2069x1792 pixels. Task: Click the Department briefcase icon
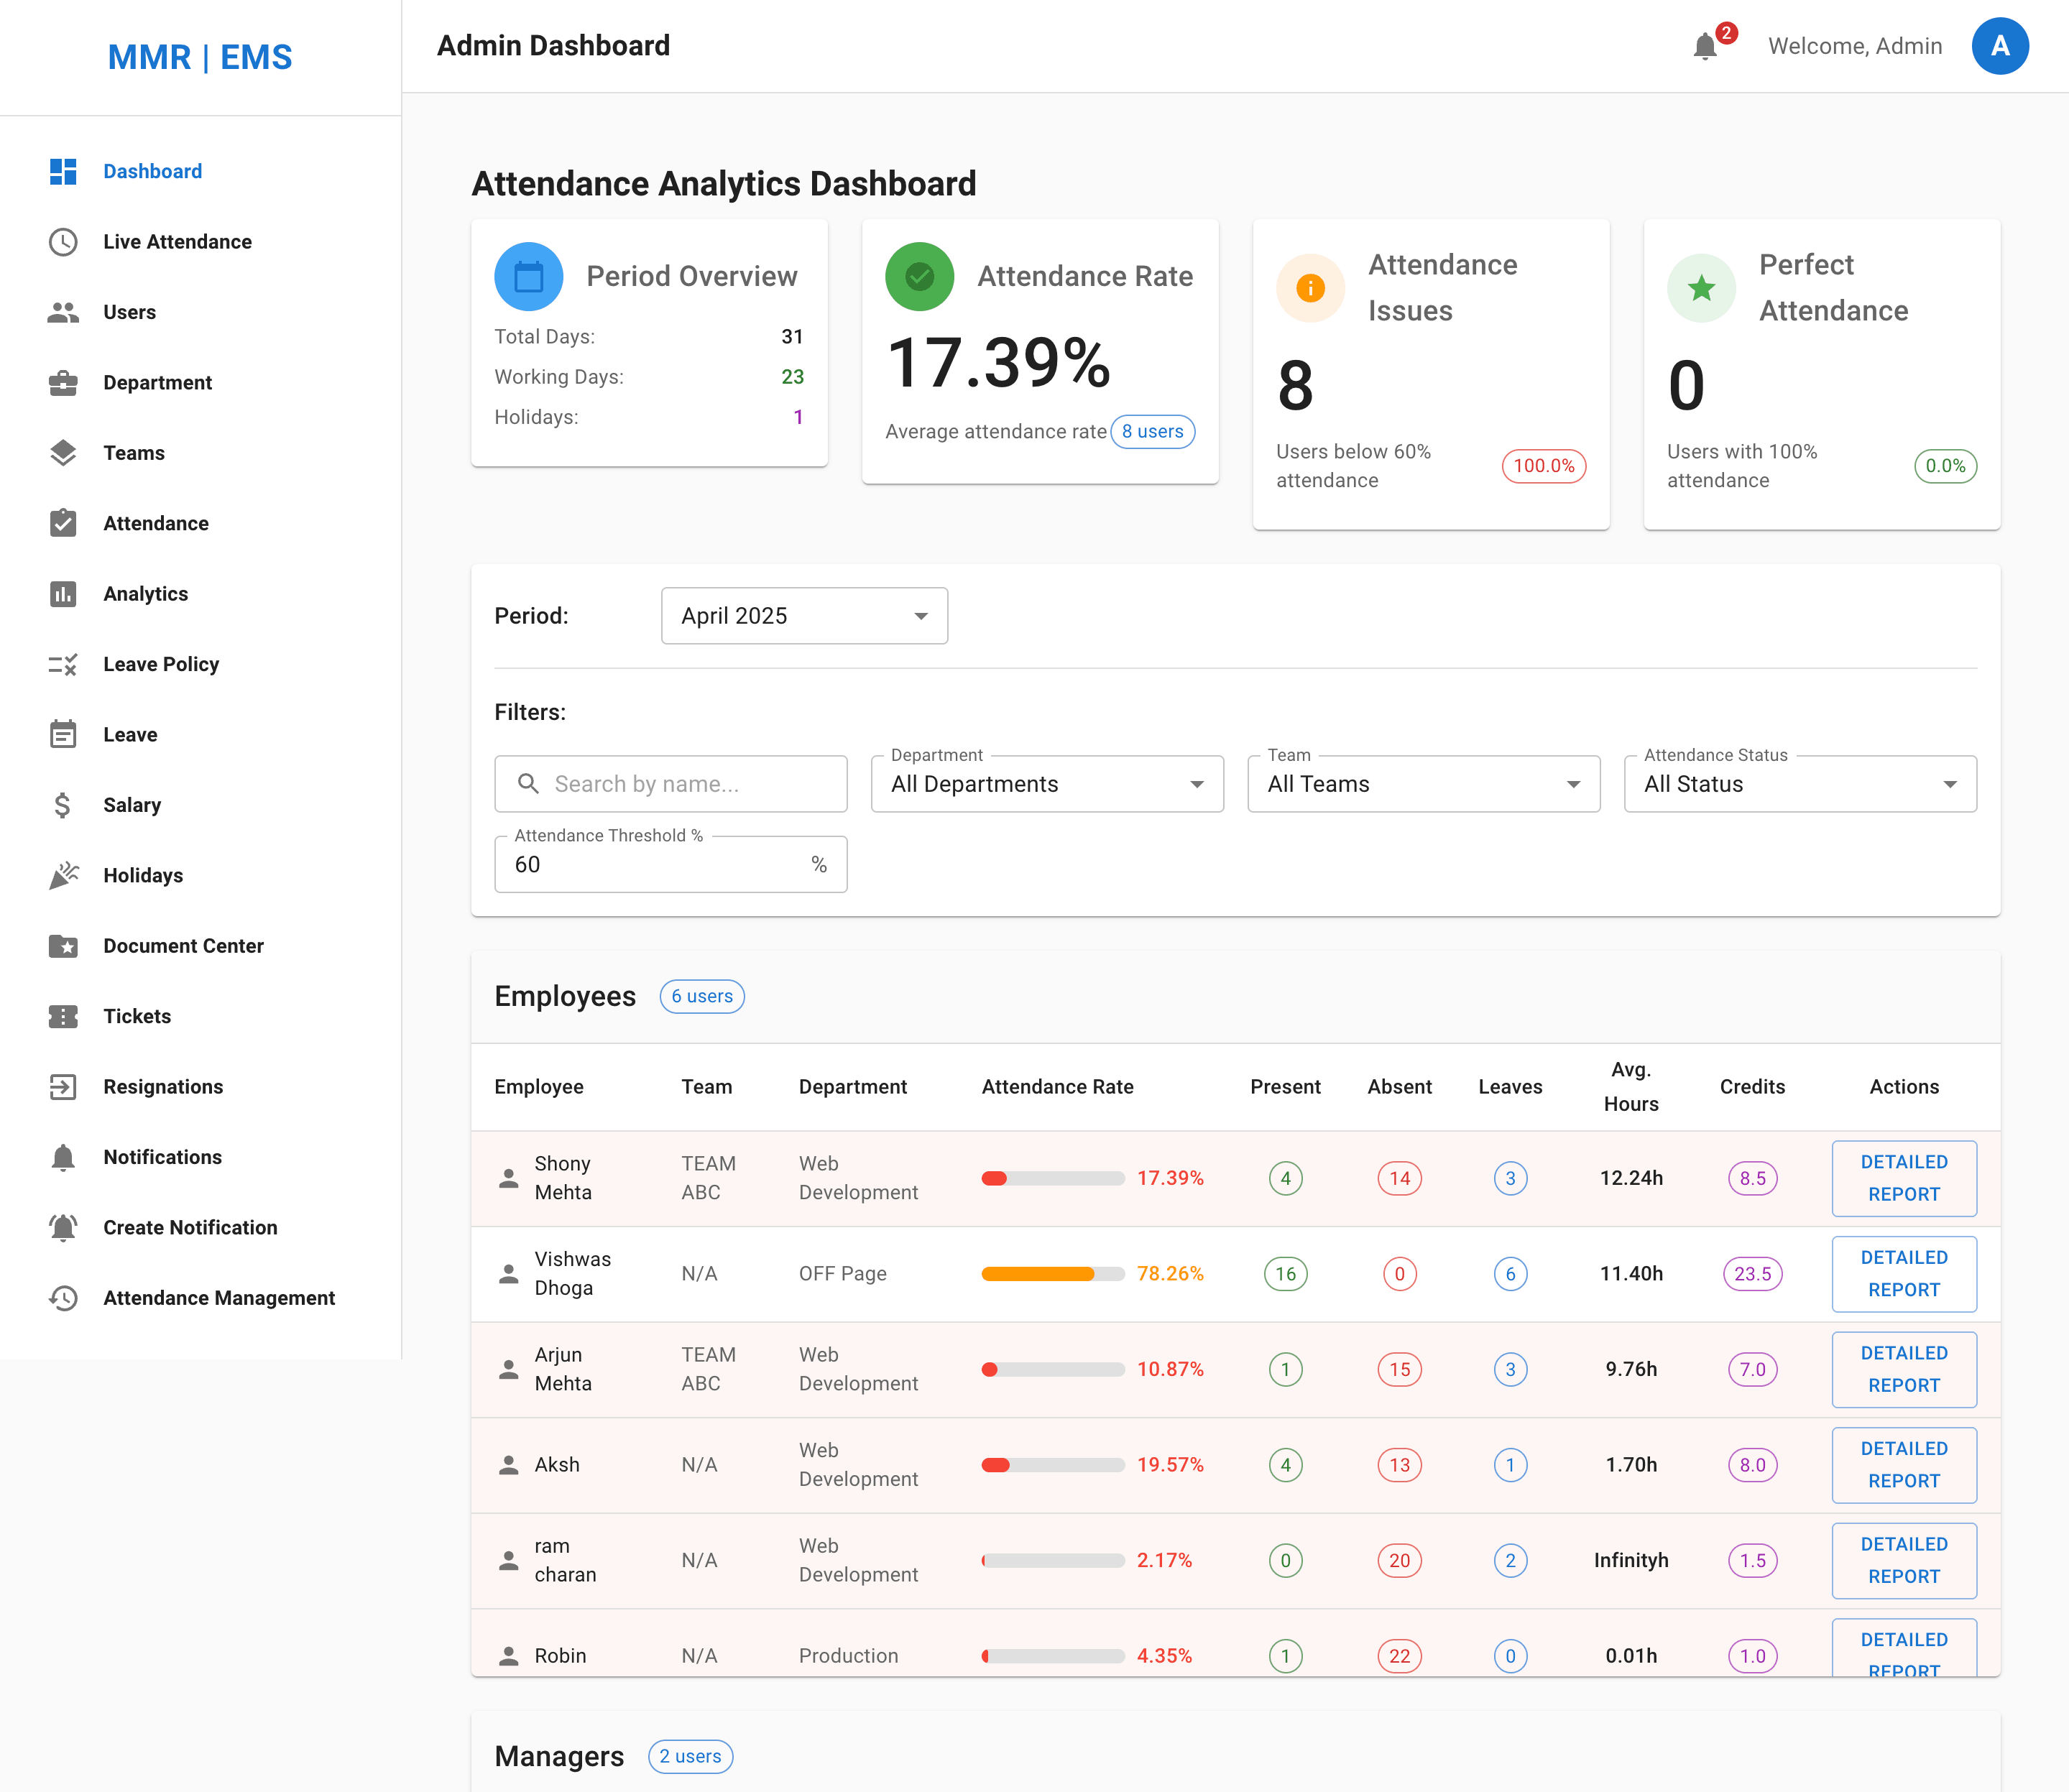63,383
